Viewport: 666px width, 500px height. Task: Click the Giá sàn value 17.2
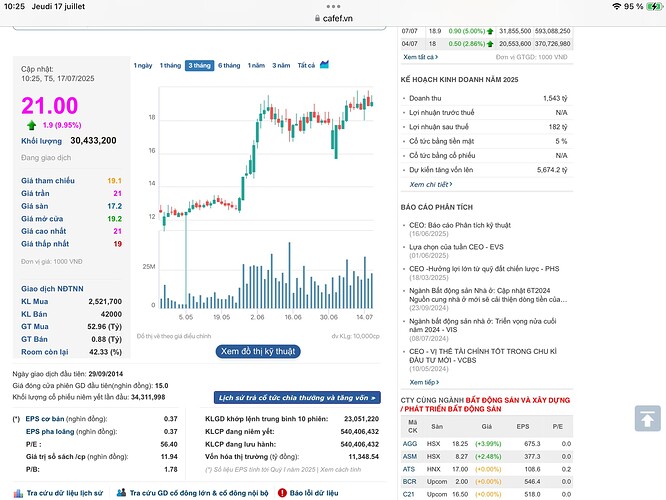(x=114, y=206)
